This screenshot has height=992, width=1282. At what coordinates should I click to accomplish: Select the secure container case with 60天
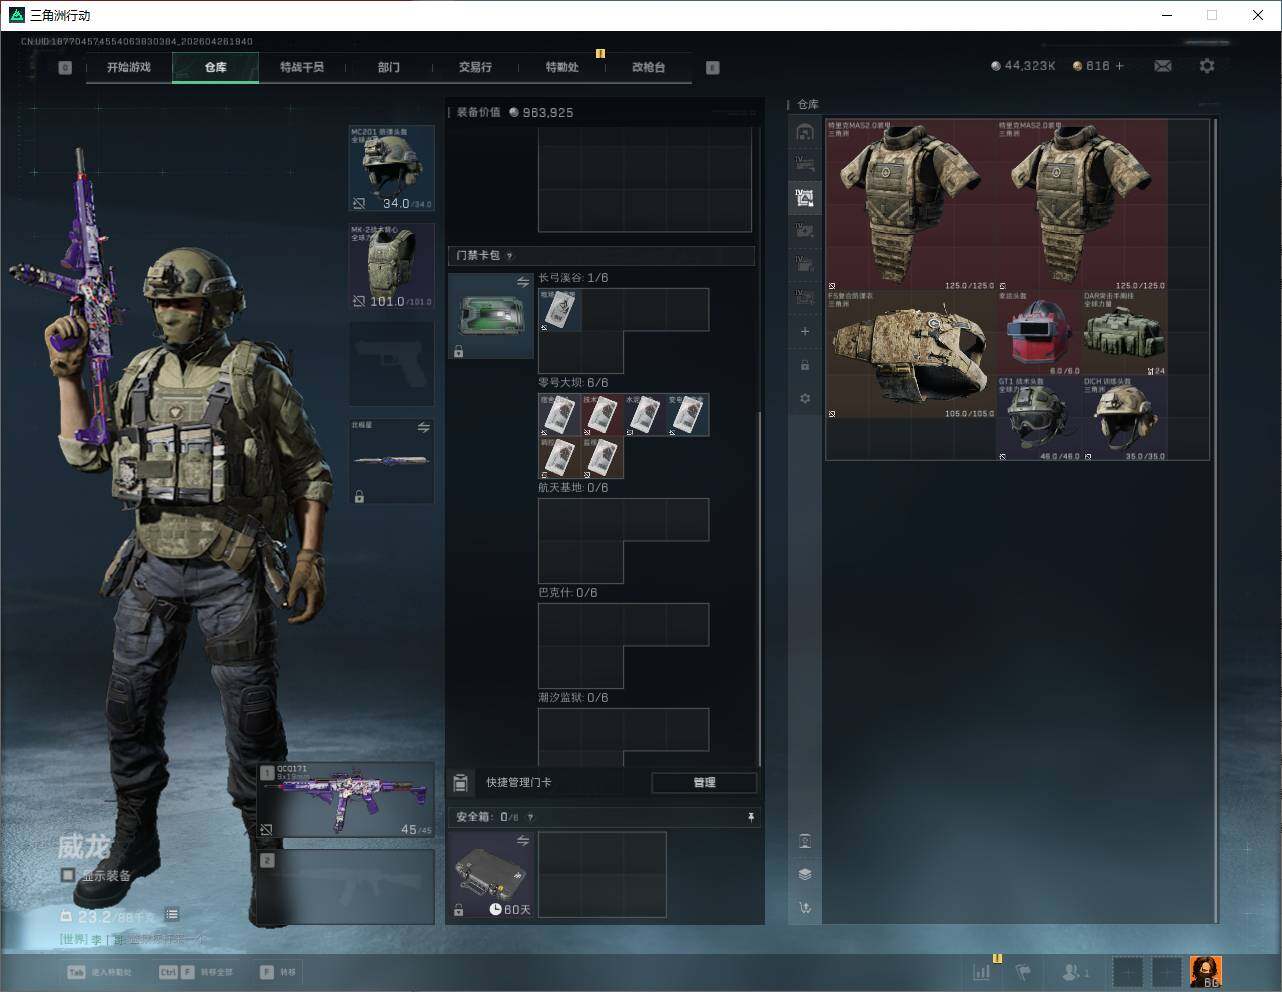point(491,875)
